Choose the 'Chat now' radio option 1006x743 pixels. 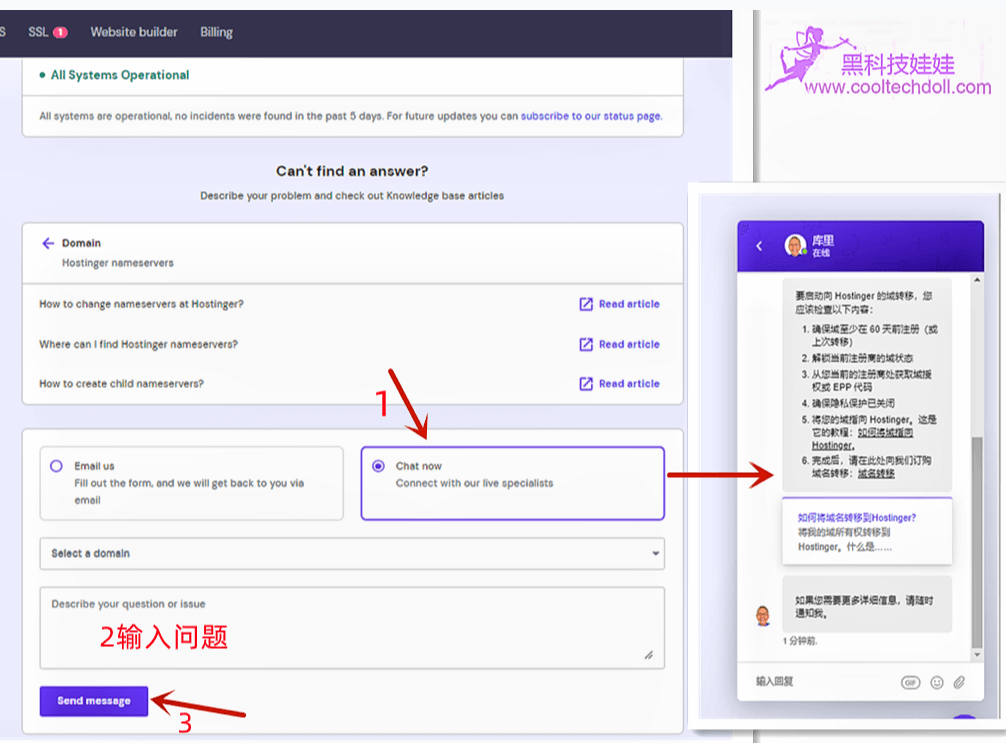(379, 466)
